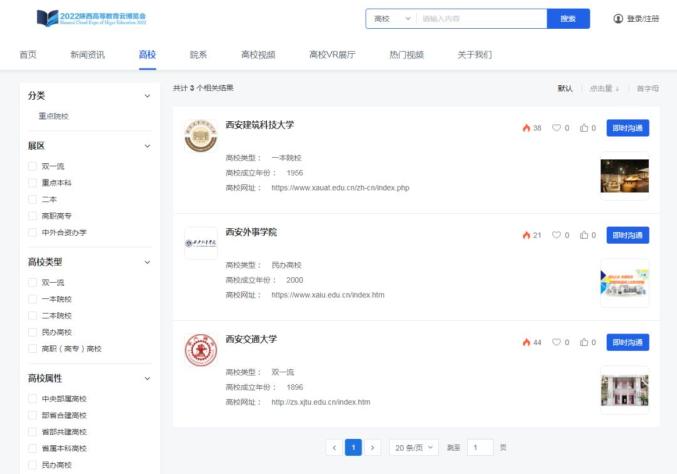Open the 高校VR展厅 nav tab
Viewport: 677px width, 474px height.
pos(331,54)
